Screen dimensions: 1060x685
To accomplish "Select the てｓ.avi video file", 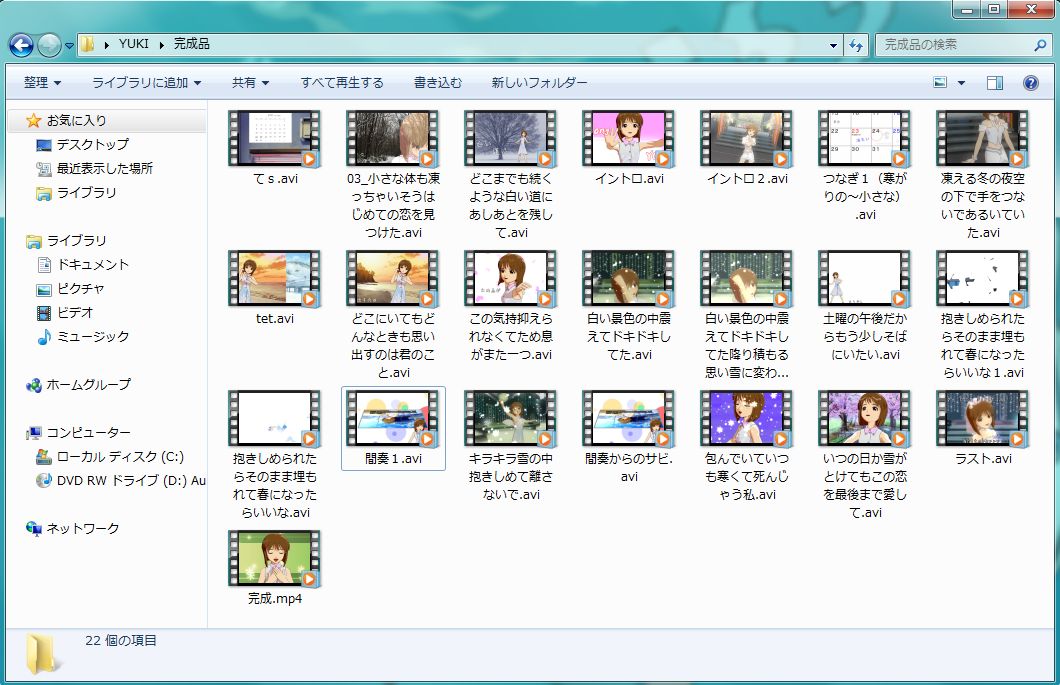I will coord(274,148).
